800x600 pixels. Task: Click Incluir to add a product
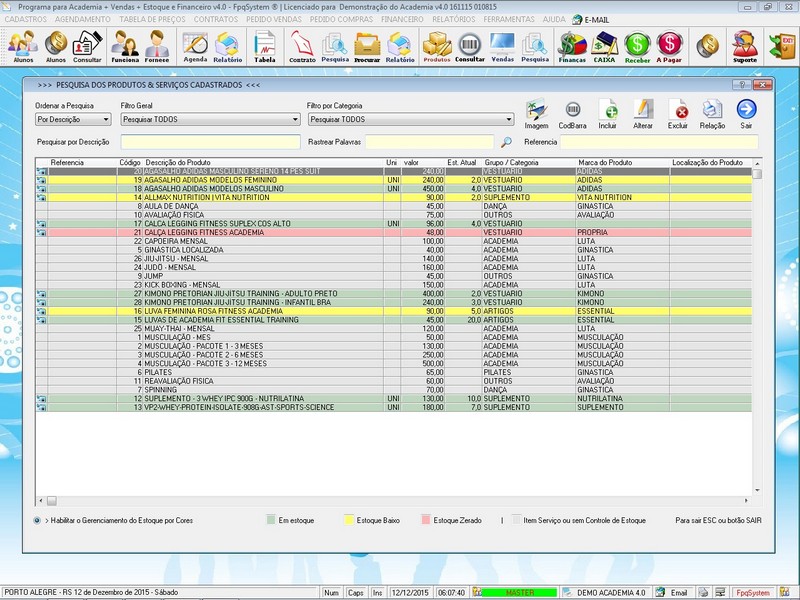pos(607,111)
